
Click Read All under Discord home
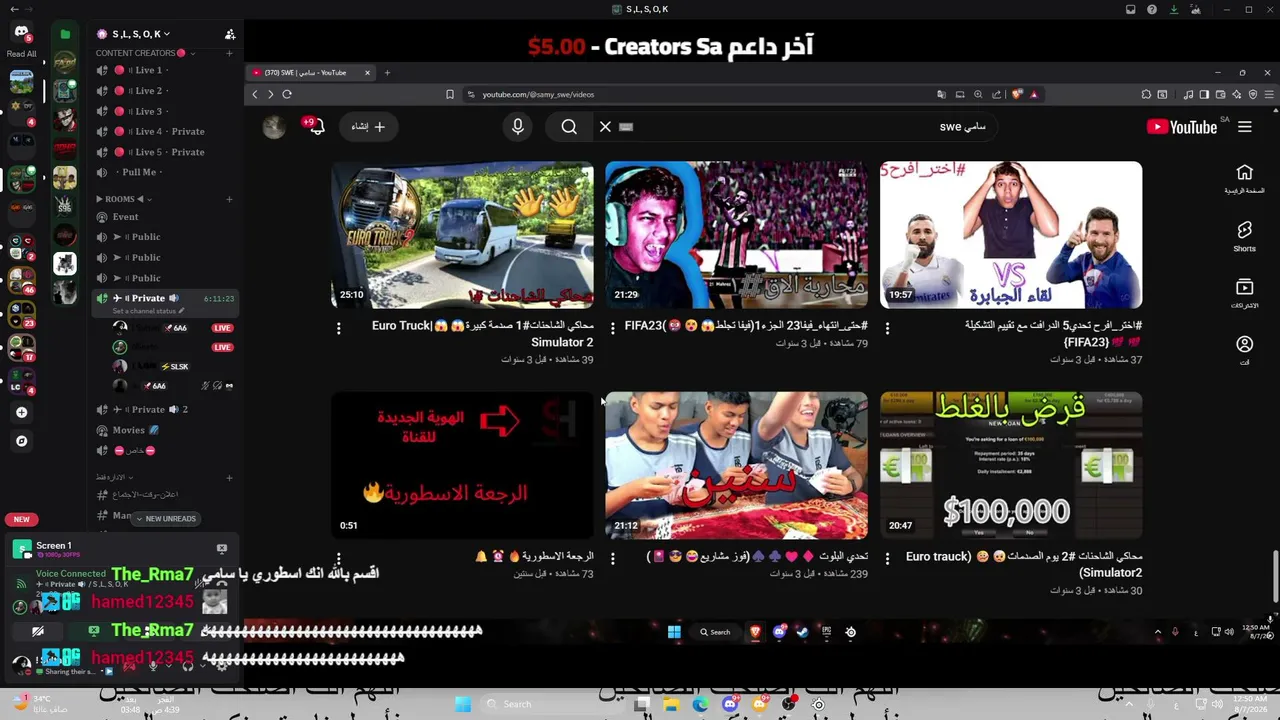tap(21, 54)
